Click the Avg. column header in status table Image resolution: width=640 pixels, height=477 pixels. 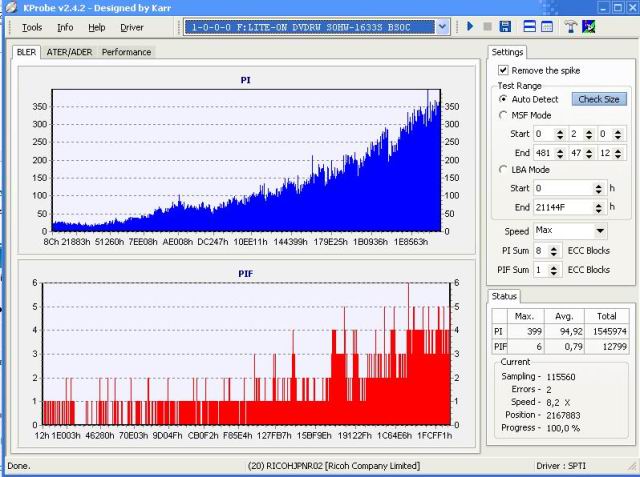(x=564, y=316)
